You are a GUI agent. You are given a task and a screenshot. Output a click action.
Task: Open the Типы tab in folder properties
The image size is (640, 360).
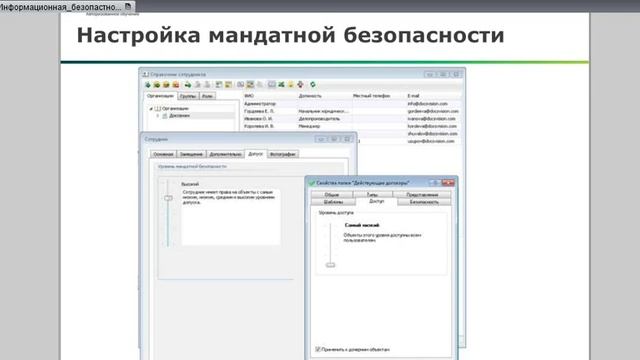click(x=372, y=195)
